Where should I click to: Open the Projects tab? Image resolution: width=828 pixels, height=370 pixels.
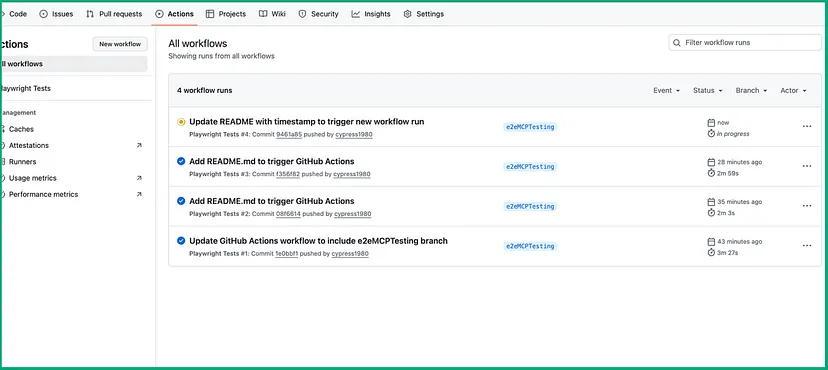(225, 14)
